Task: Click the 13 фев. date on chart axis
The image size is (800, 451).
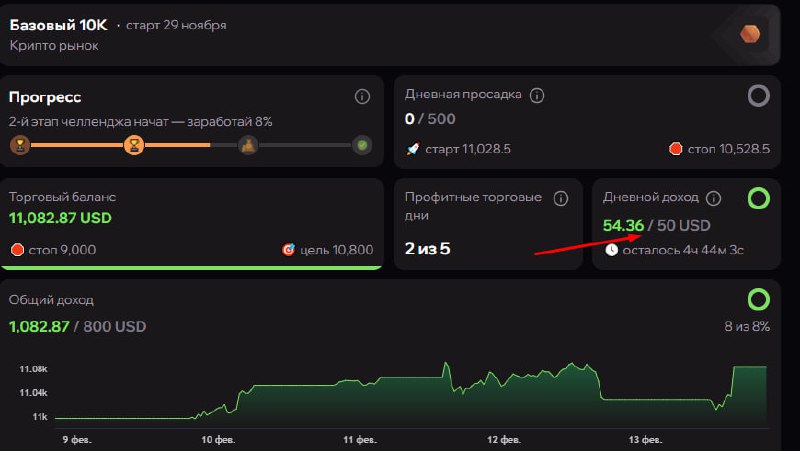Action: (645, 439)
